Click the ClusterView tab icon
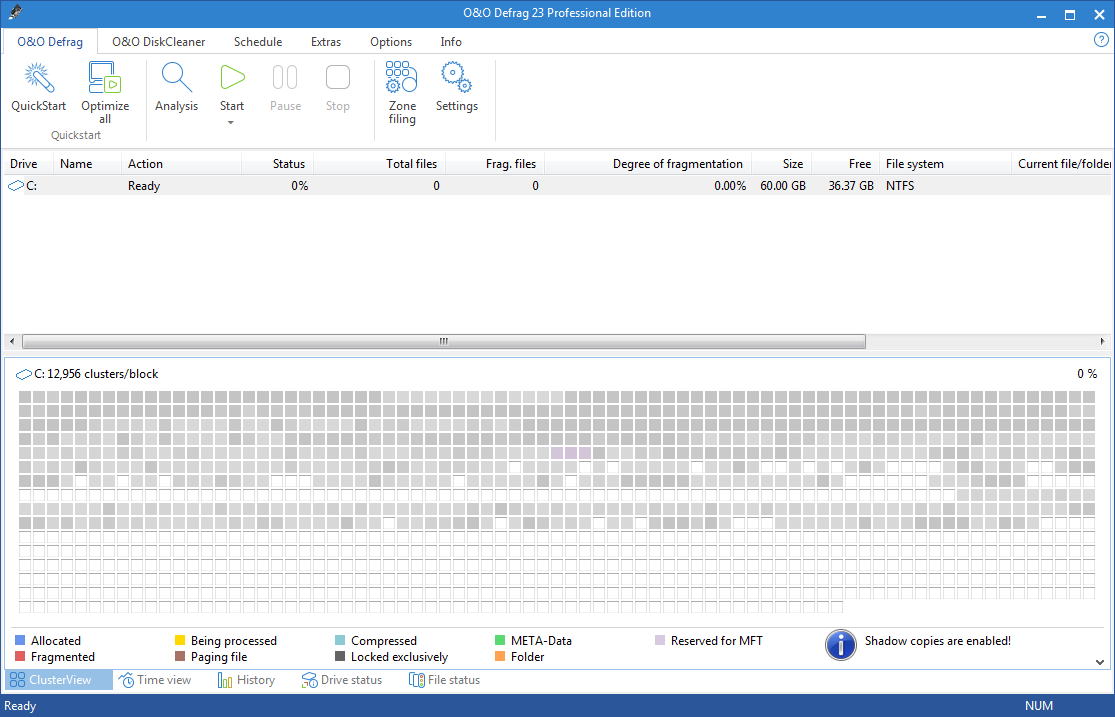1115x717 pixels. pyautogui.click(x=18, y=680)
